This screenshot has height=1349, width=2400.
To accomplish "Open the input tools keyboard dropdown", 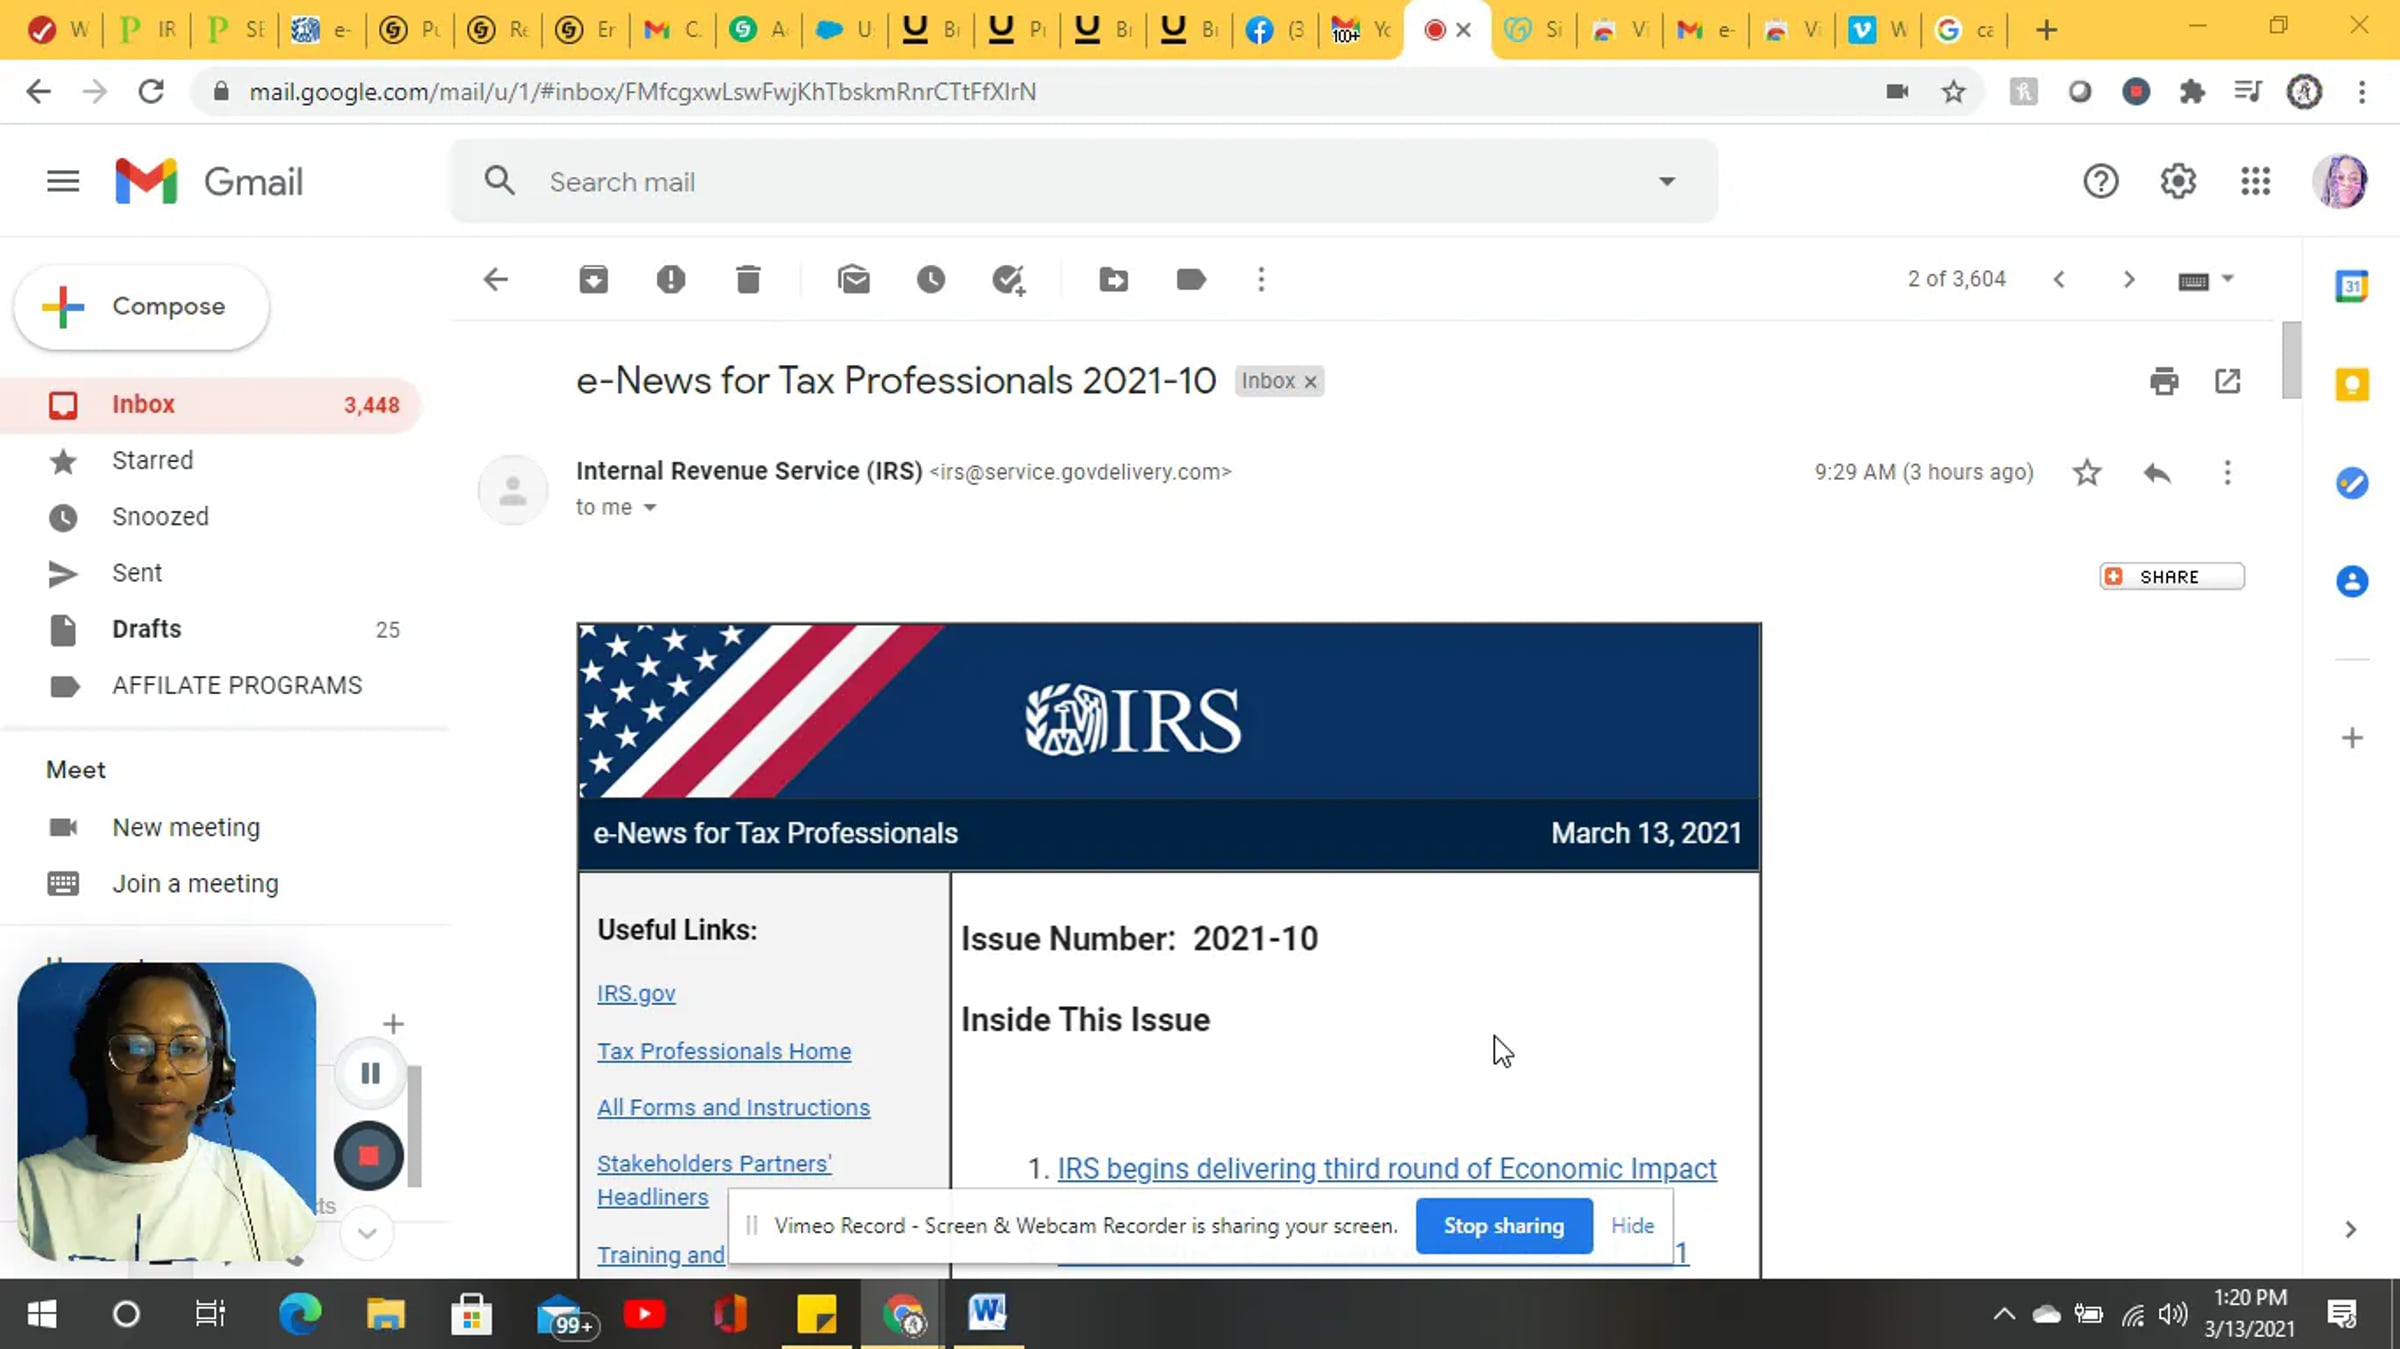I will [2227, 279].
